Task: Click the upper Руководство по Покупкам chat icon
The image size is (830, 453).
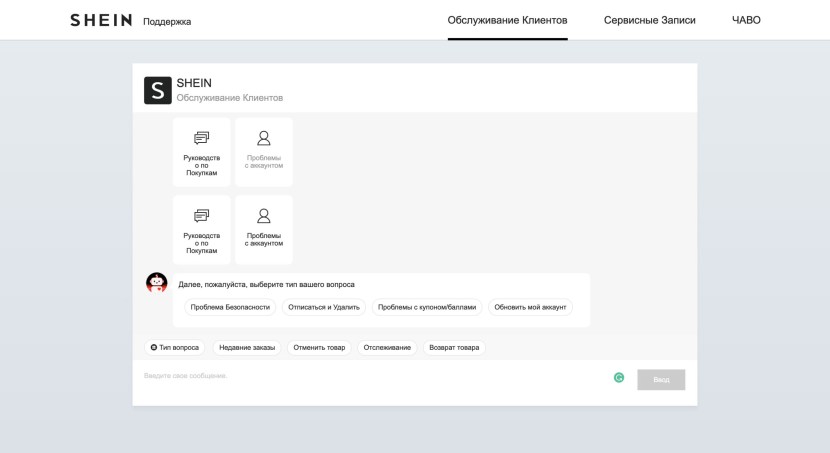Action: pos(201,138)
